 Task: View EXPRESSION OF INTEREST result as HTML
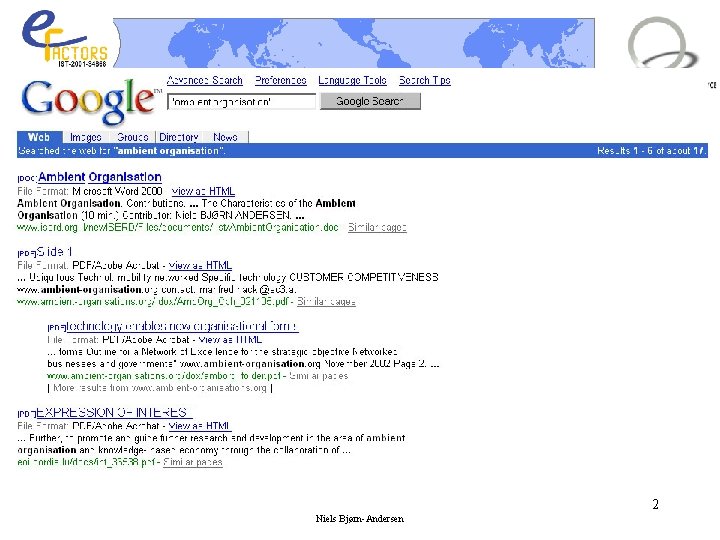click(x=200, y=426)
